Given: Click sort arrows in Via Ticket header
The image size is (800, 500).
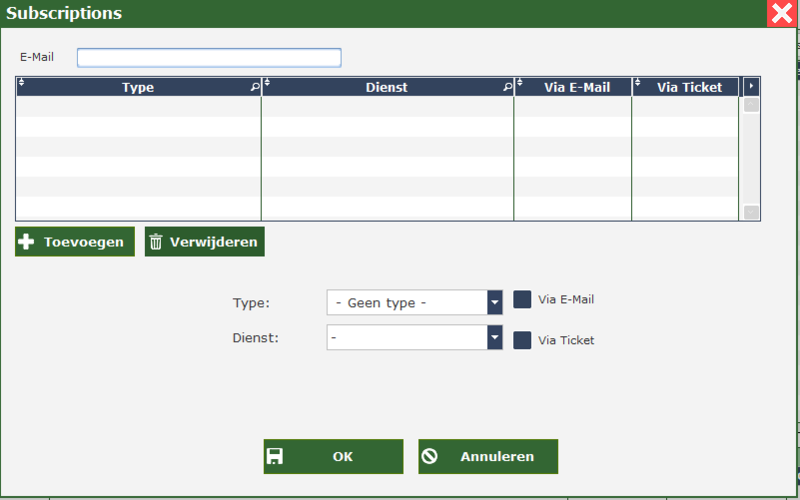Looking at the screenshot, I should 638,83.
